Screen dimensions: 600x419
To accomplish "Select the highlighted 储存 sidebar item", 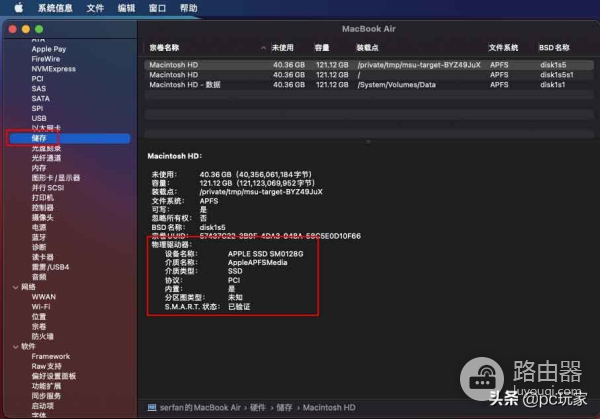I will pos(70,138).
